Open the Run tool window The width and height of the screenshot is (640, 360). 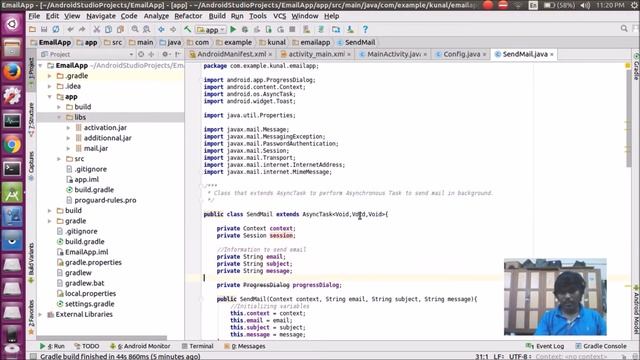(x=52, y=346)
